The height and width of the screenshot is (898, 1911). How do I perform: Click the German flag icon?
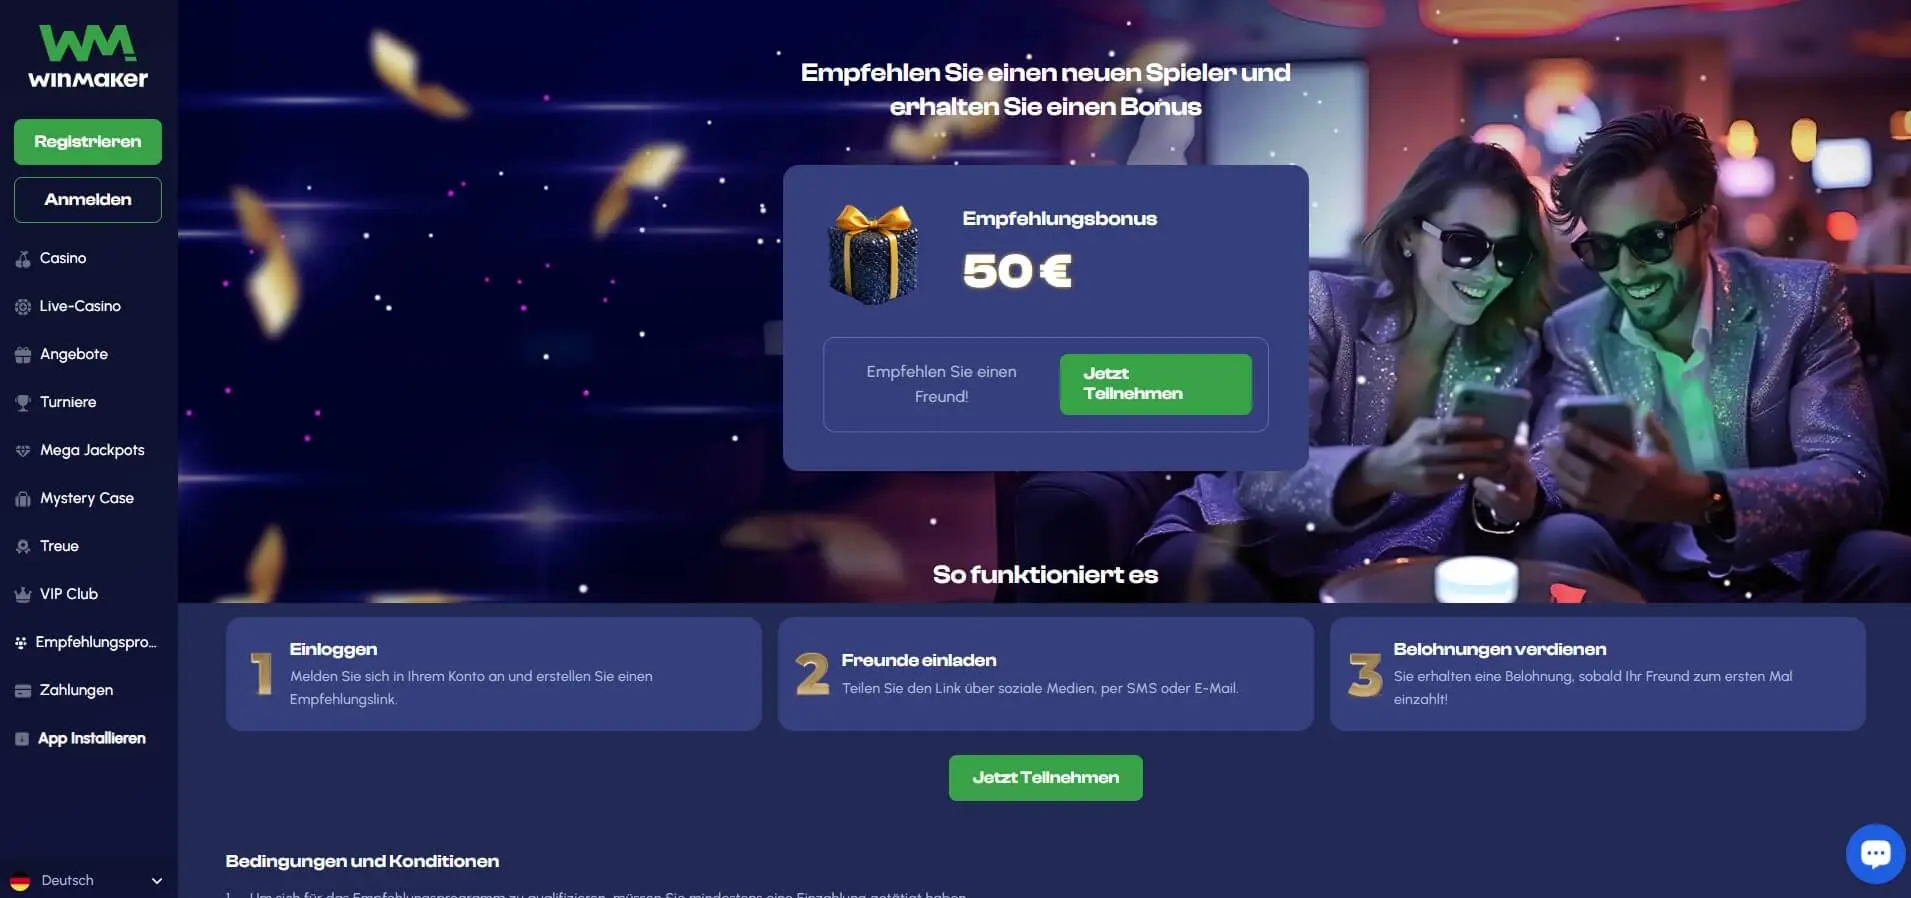(x=20, y=881)
